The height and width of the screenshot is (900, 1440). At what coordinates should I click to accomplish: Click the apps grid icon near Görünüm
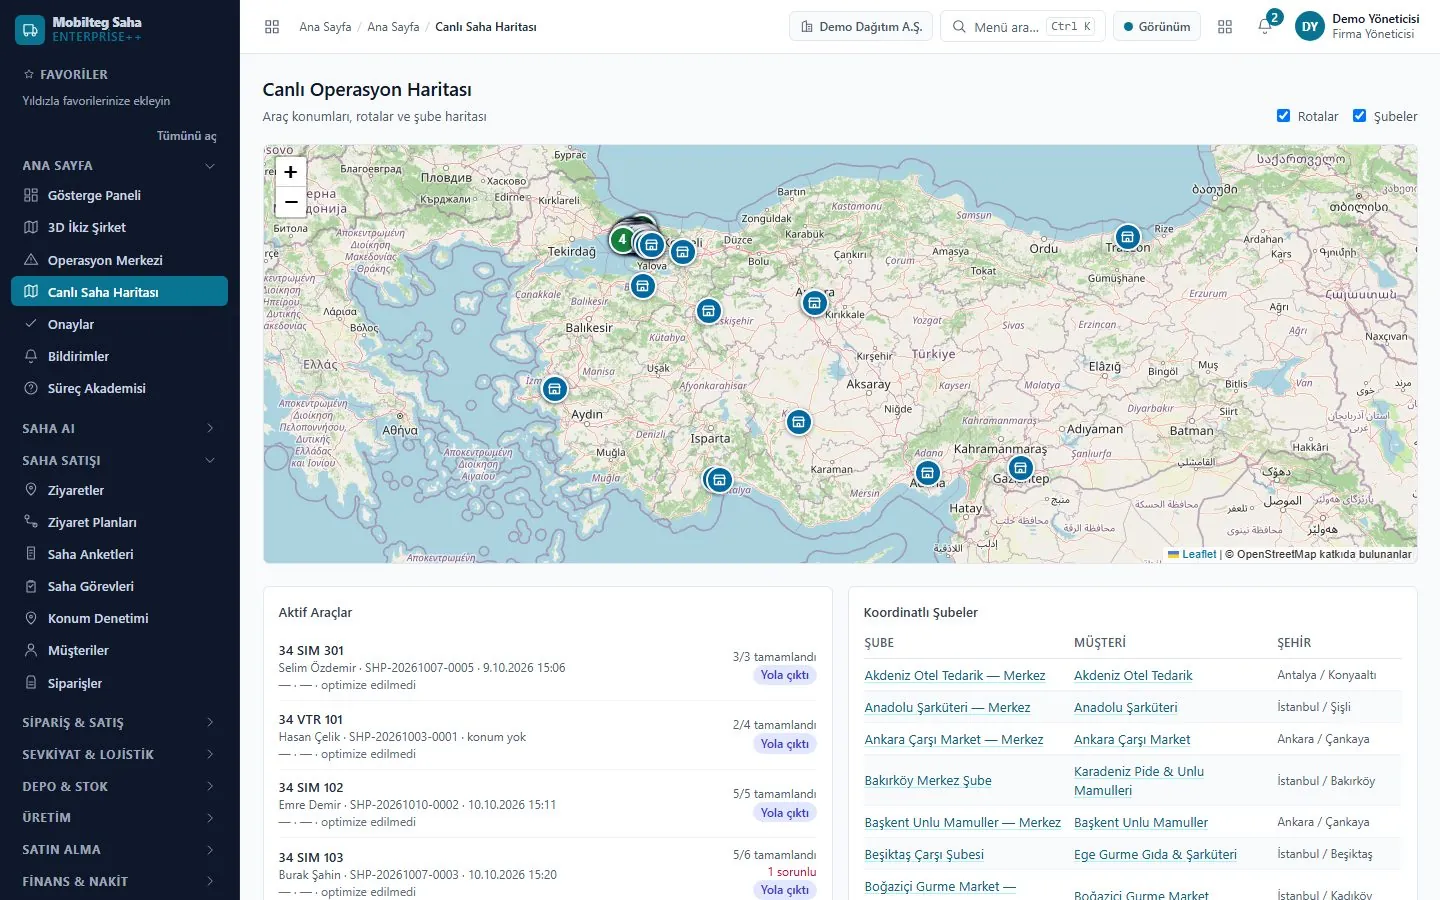click(1225, 27)
